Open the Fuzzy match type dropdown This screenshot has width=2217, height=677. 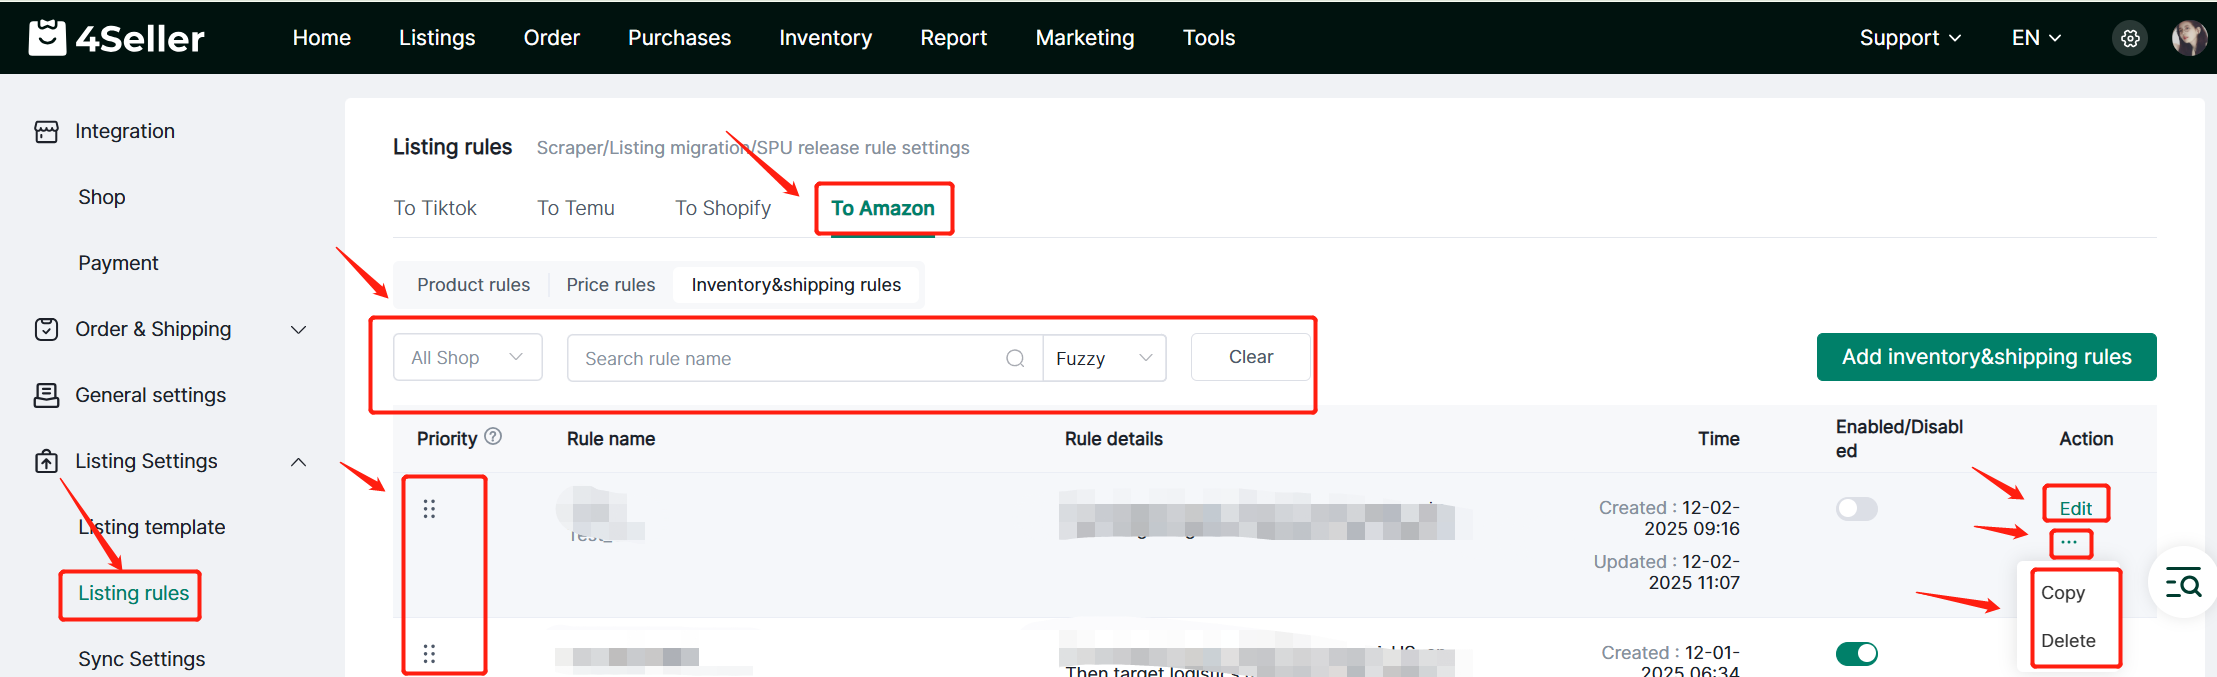point(1104,358)
